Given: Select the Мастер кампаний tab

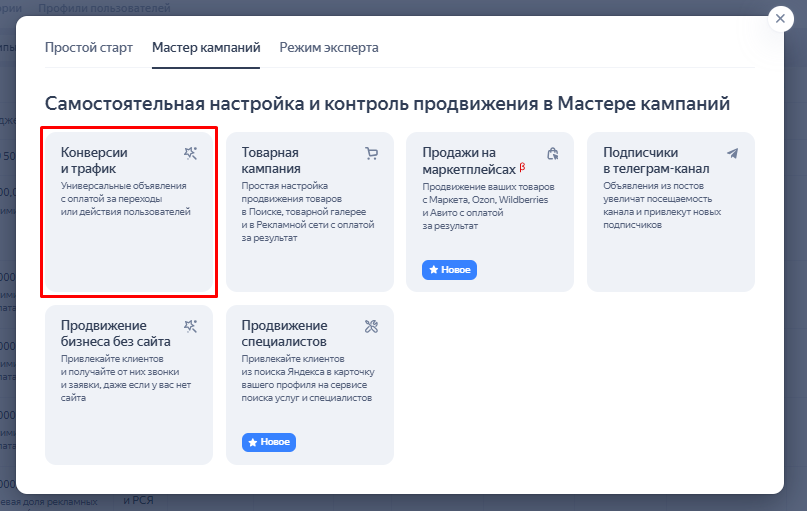Looking at the screenshot, I should [206, 47].
